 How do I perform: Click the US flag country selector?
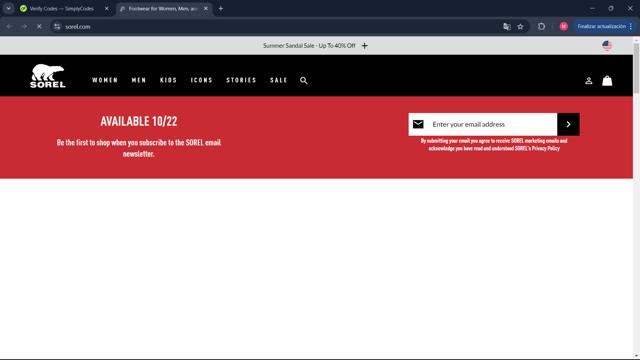(607, 45)
